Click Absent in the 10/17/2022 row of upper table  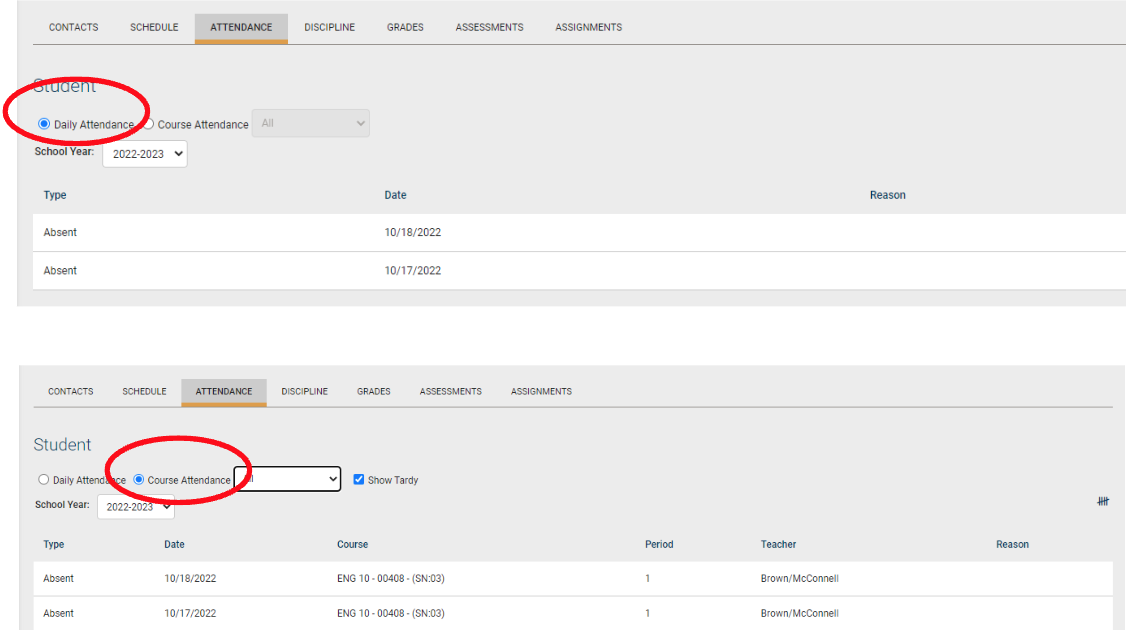60,271
